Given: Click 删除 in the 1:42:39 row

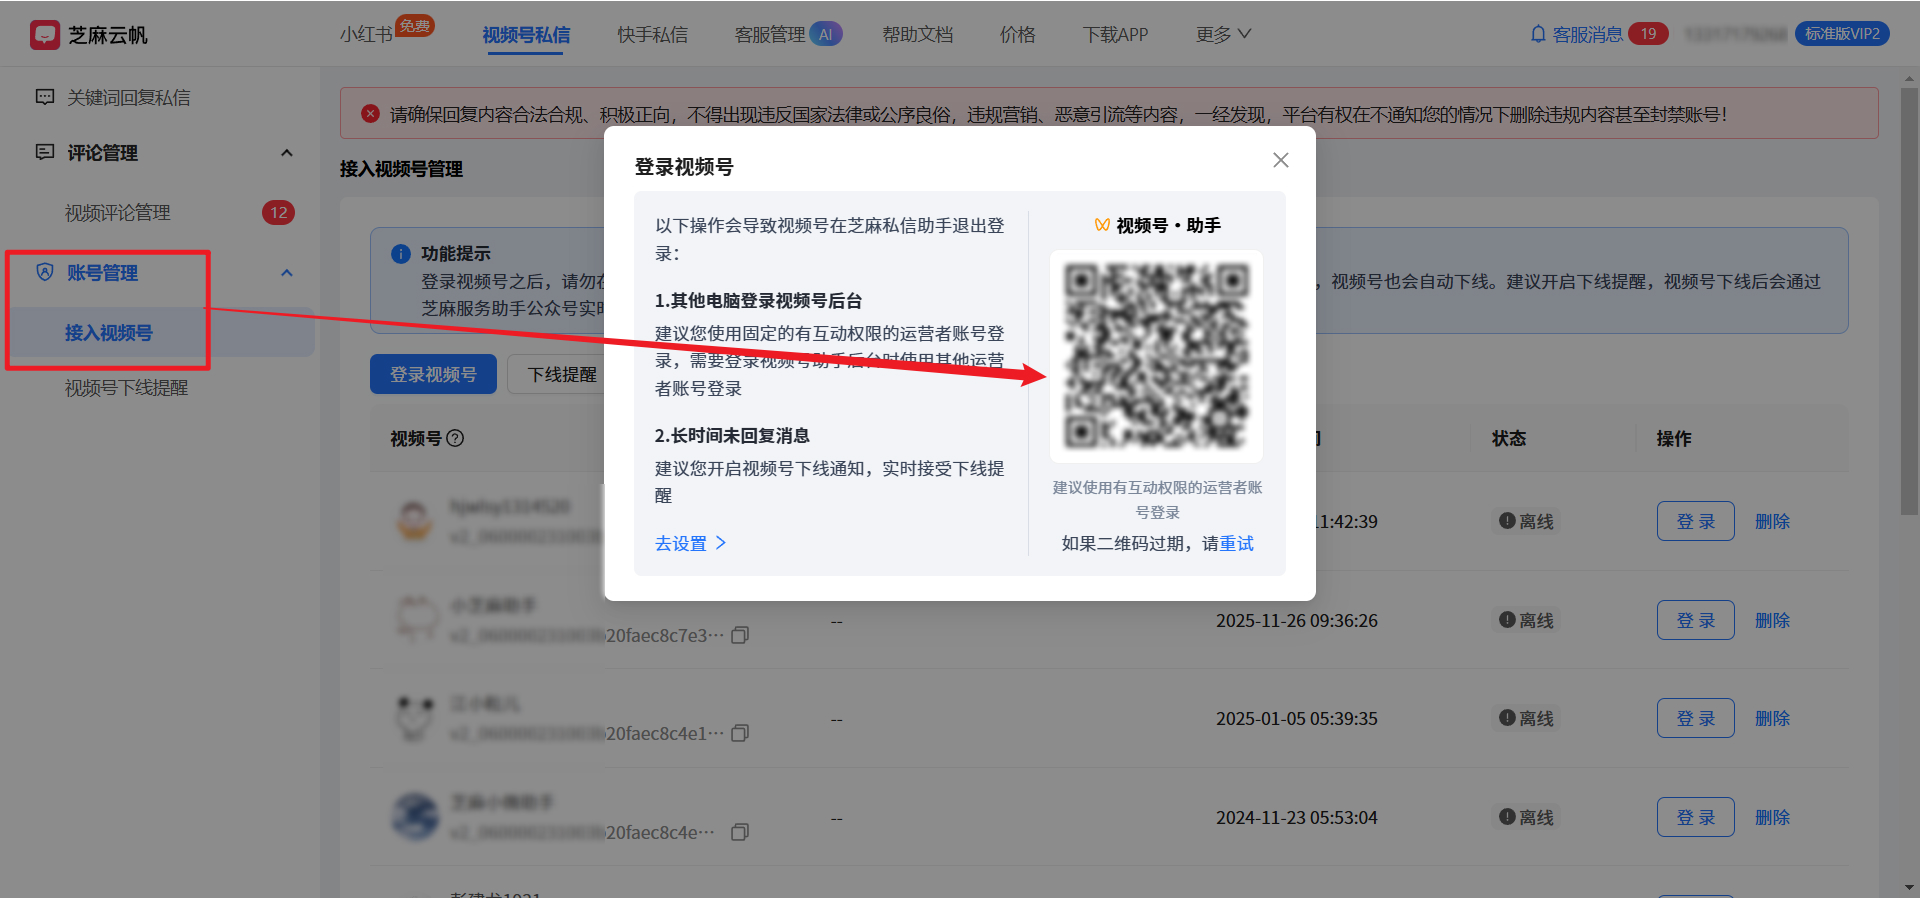Looking at the screenshot, I should point(1772,521).
